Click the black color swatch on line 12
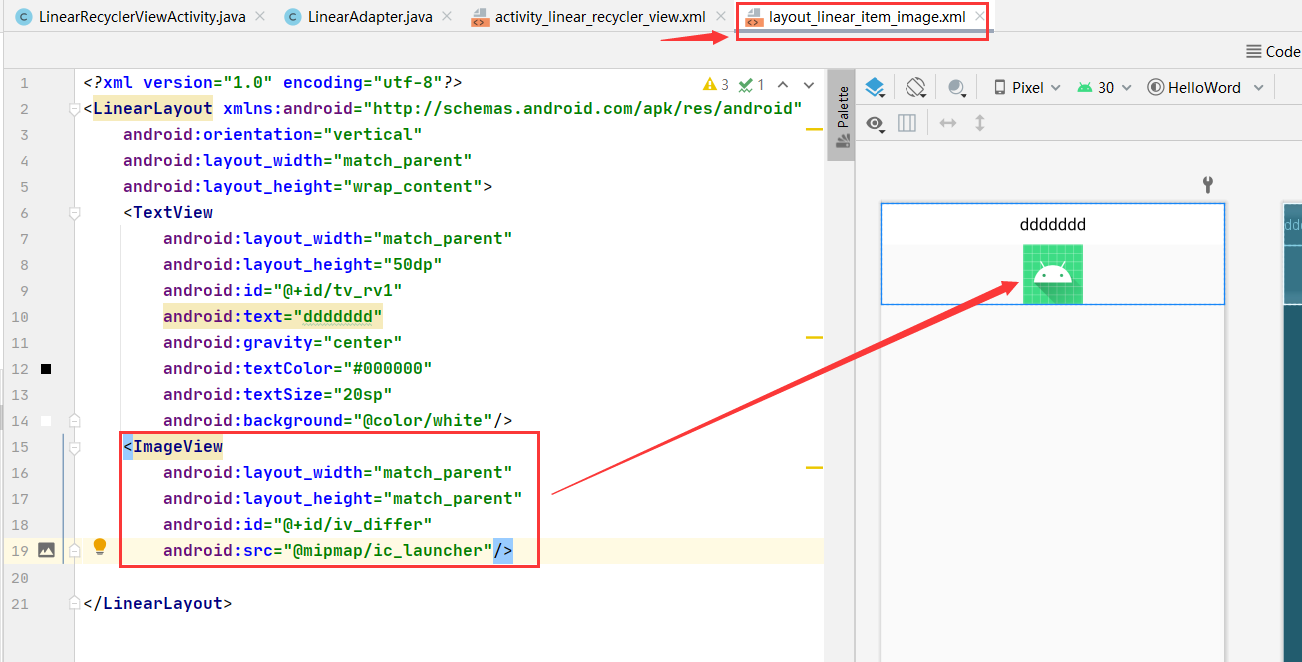Screen dimensions: 1302x662 tap(46, 369)
